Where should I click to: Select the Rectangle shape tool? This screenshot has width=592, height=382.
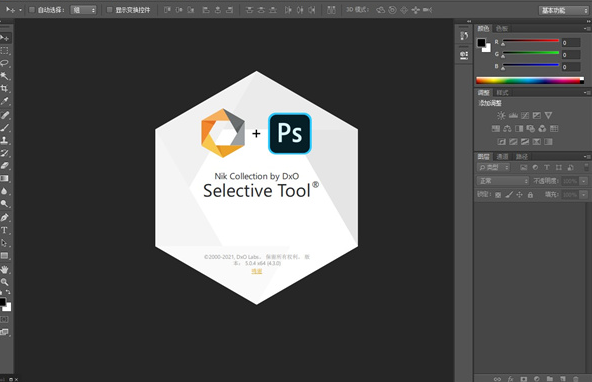5,256
